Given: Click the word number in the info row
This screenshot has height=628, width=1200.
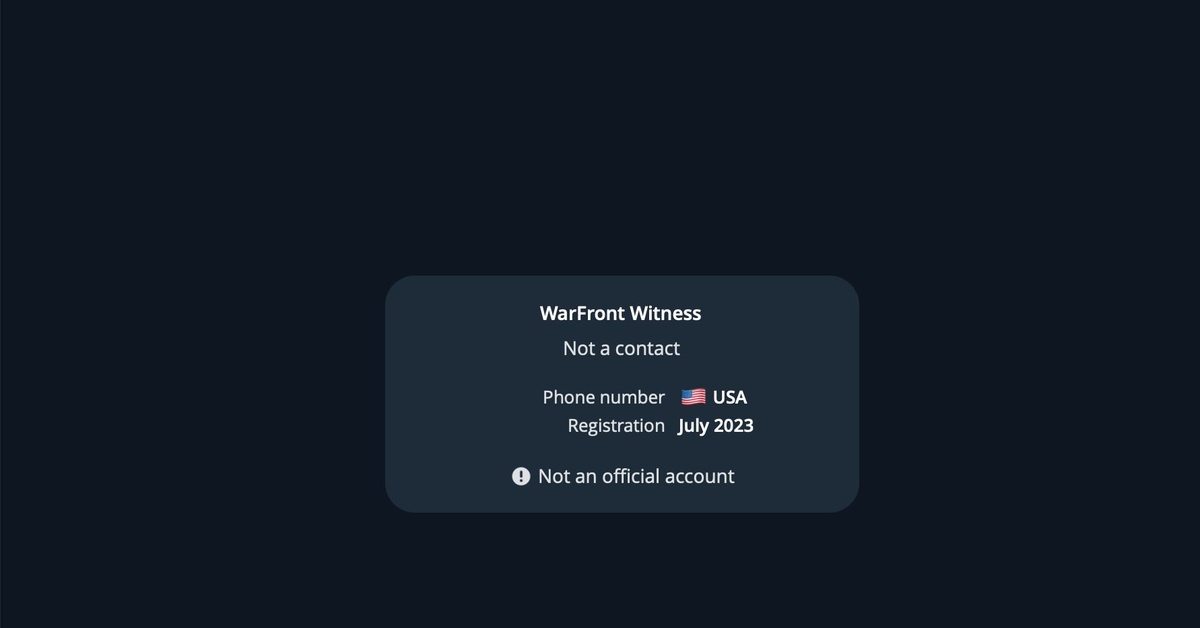Looking at the screenshot, I should (x=633, y=397).
